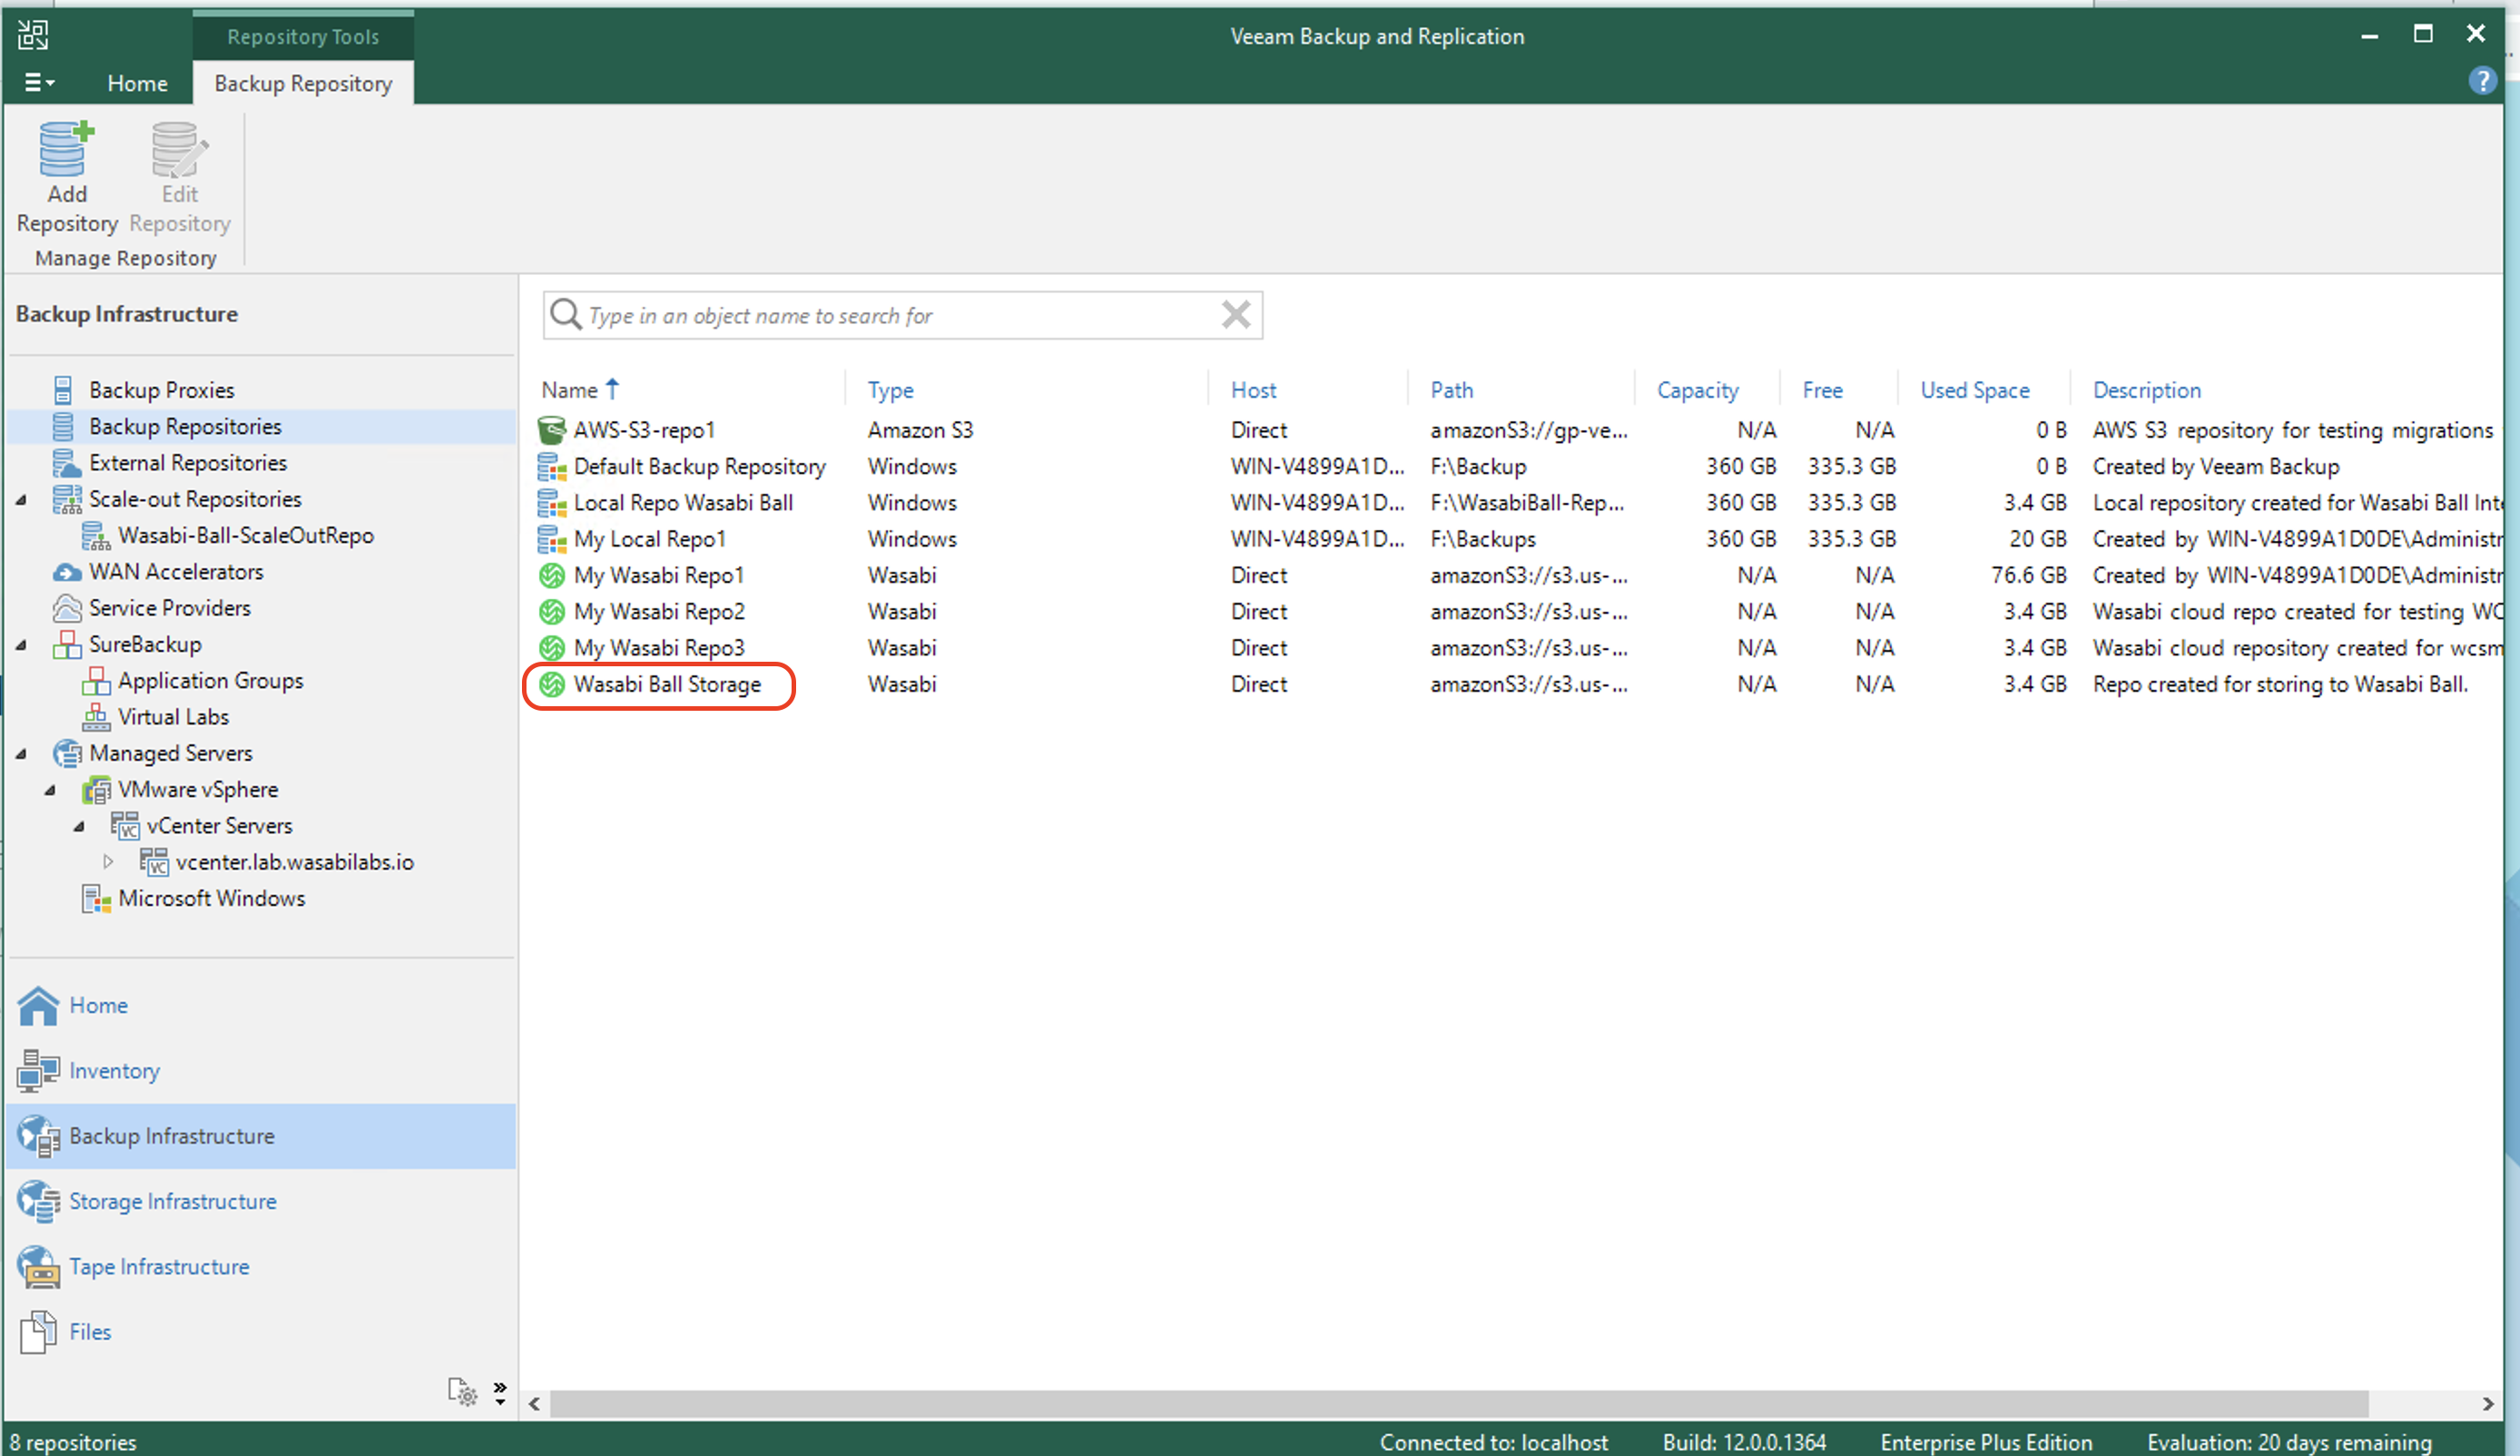Click the app system icon in title bar

click(x=33, y=36)
